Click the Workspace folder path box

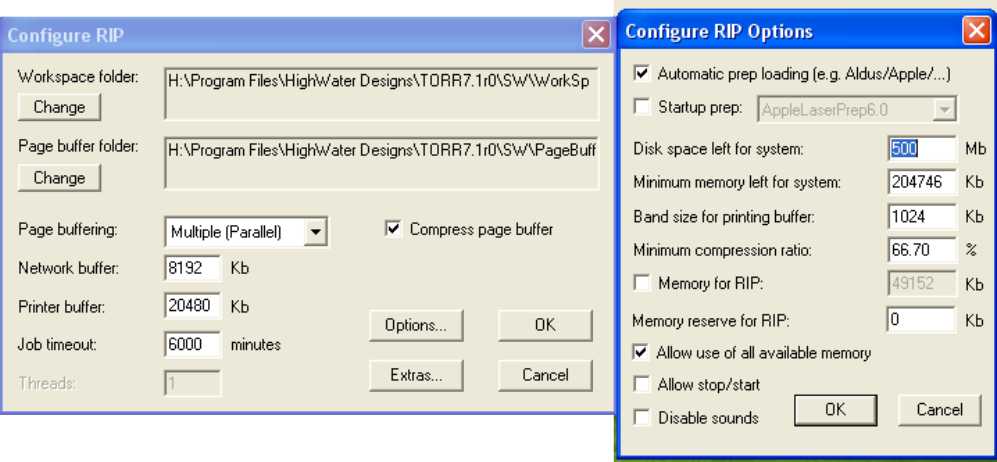[382, 93]
